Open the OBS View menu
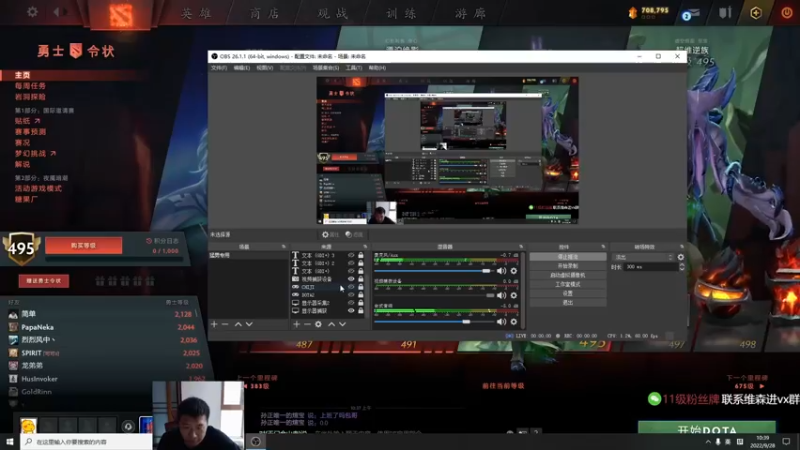 265,68
